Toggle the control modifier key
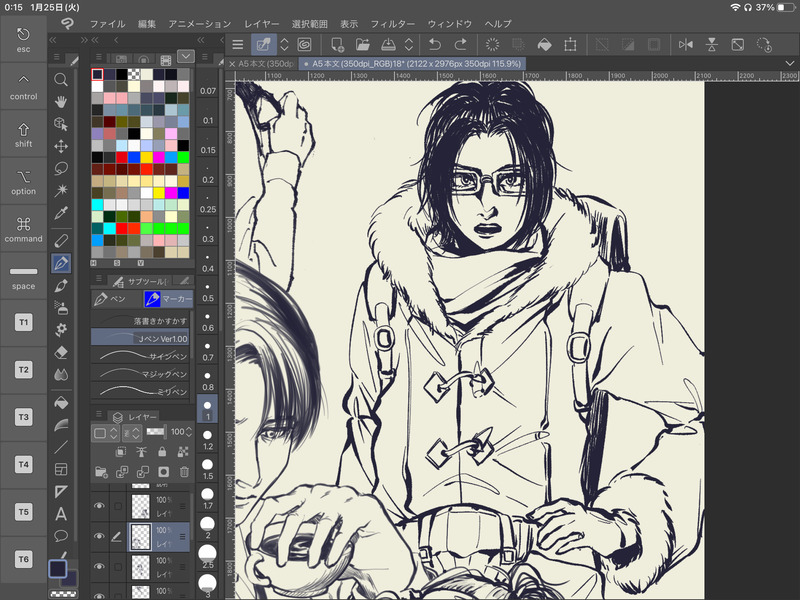This screenshot has height=600, width=800. coord(23,87)
